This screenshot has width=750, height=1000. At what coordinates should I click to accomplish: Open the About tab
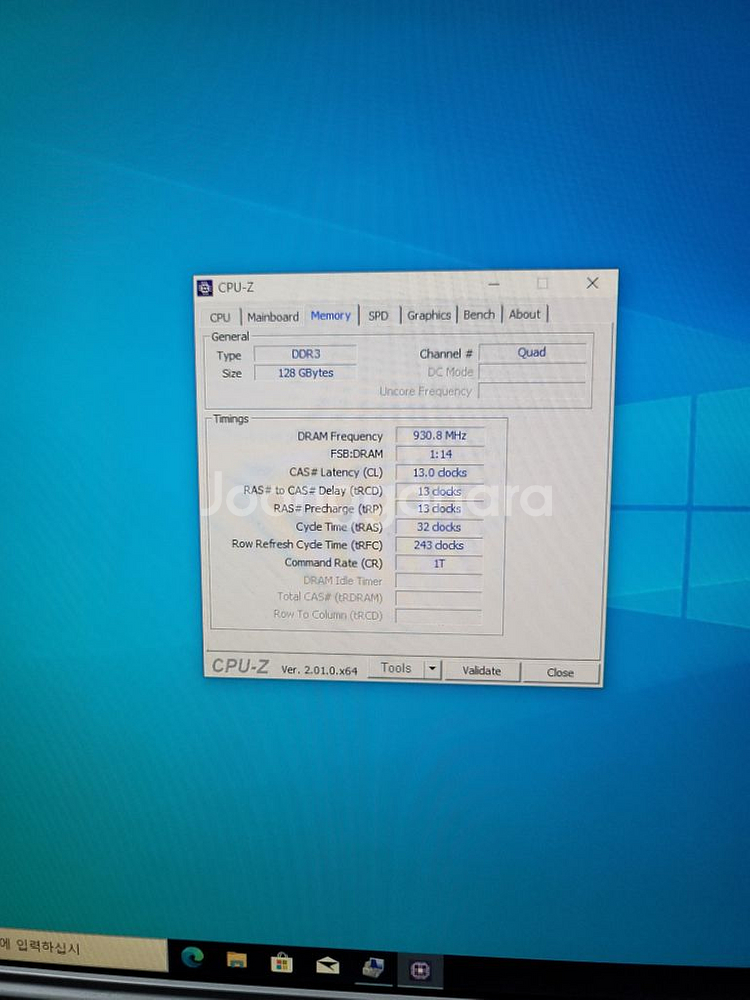point(524,314)
